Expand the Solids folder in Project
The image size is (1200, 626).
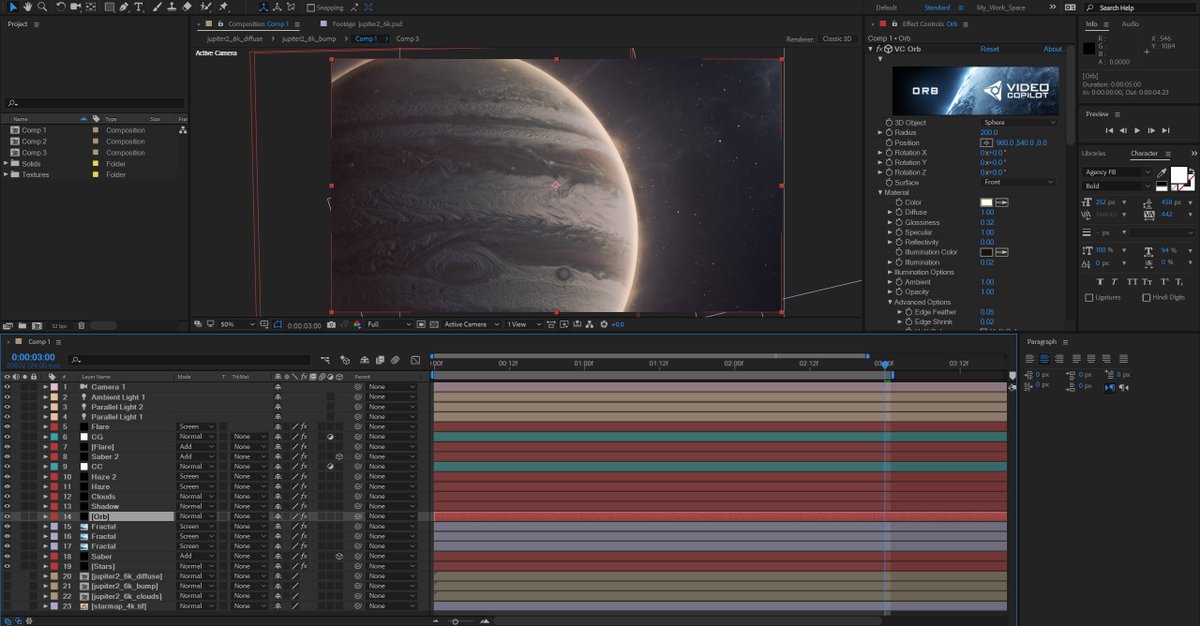(x=6, y=163)
